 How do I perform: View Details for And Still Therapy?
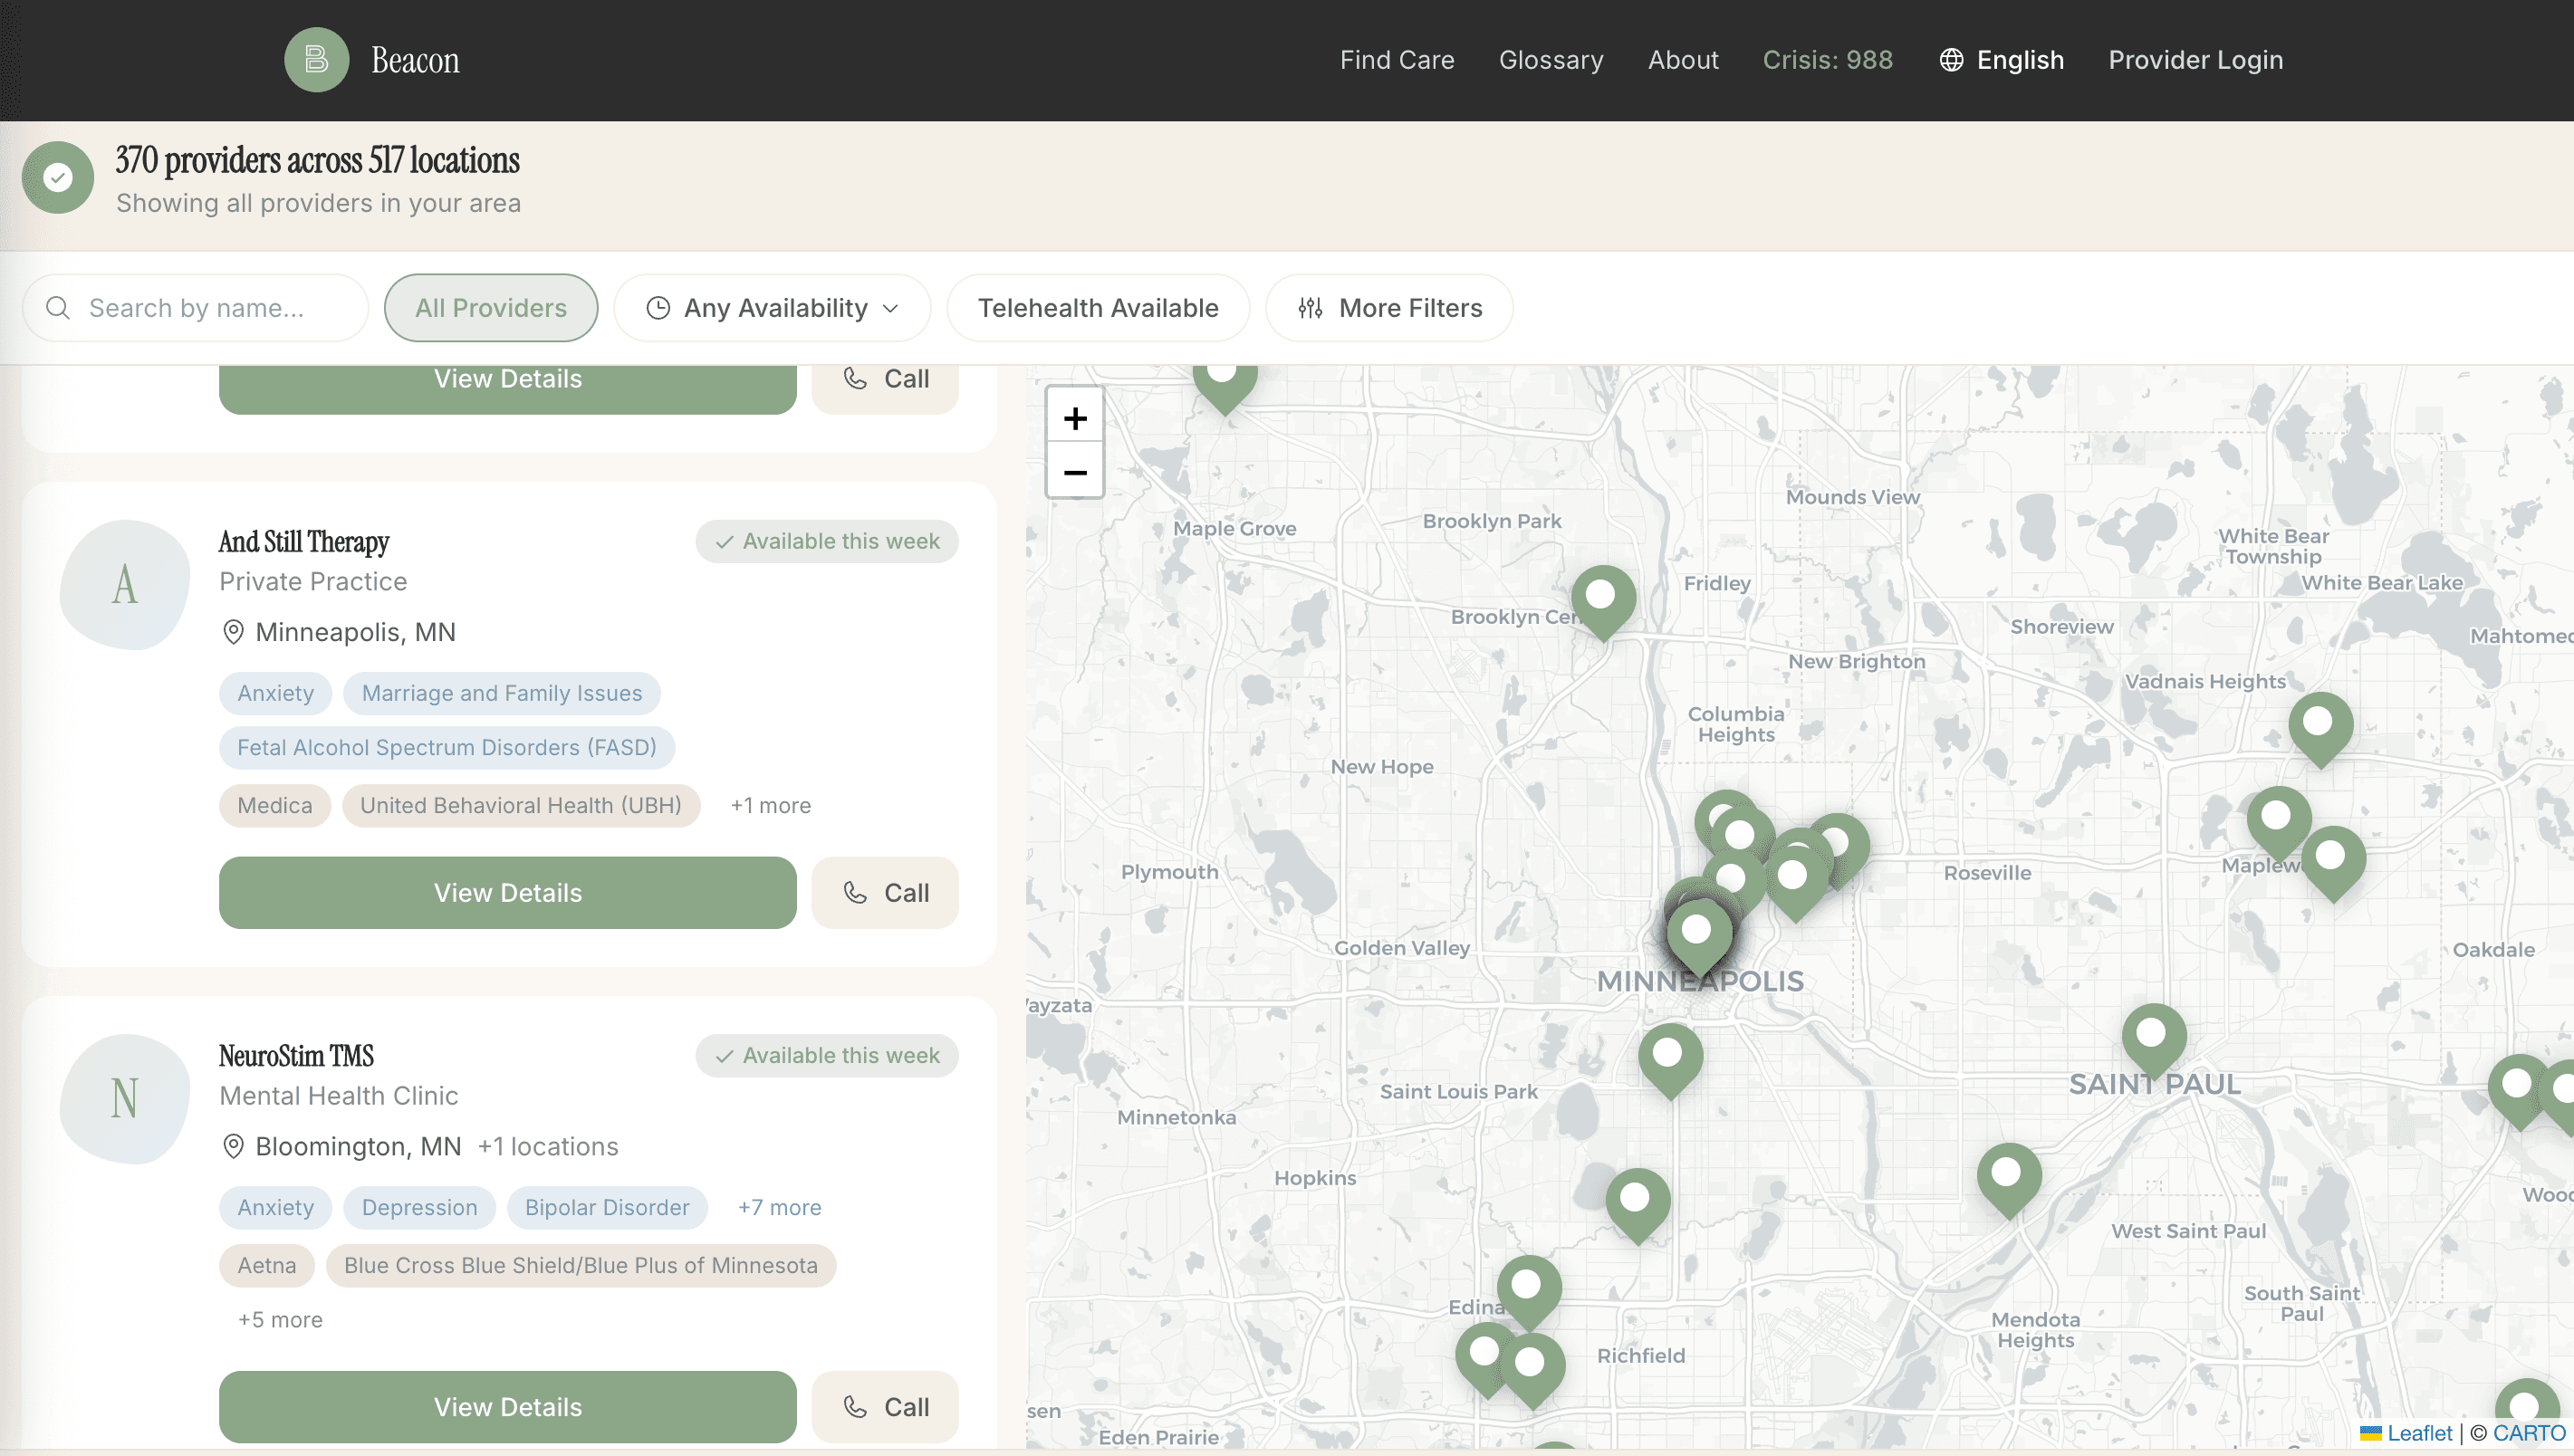point(508,893)
